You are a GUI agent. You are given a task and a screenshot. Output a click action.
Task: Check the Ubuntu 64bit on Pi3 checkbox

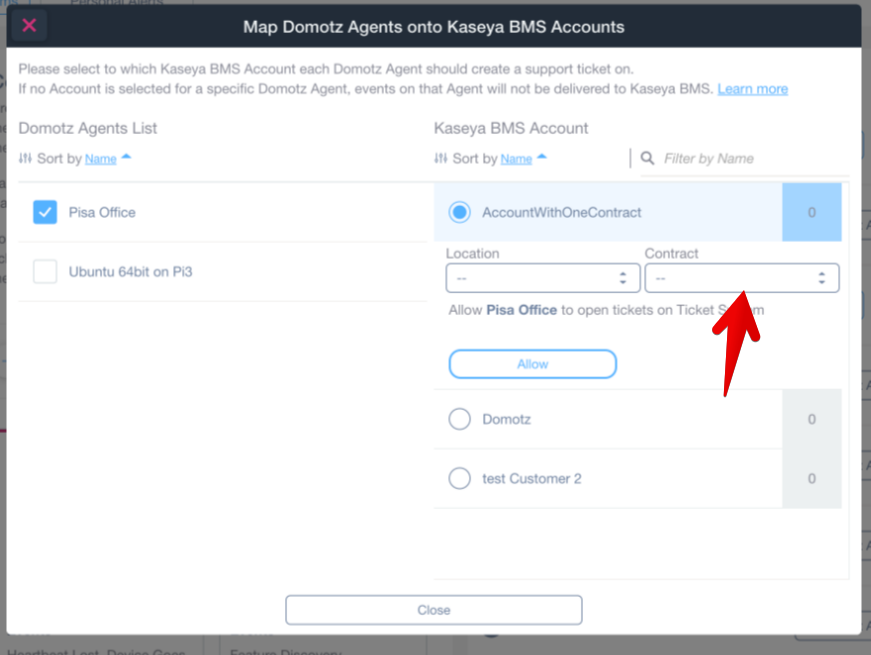(x=45, y=272)
